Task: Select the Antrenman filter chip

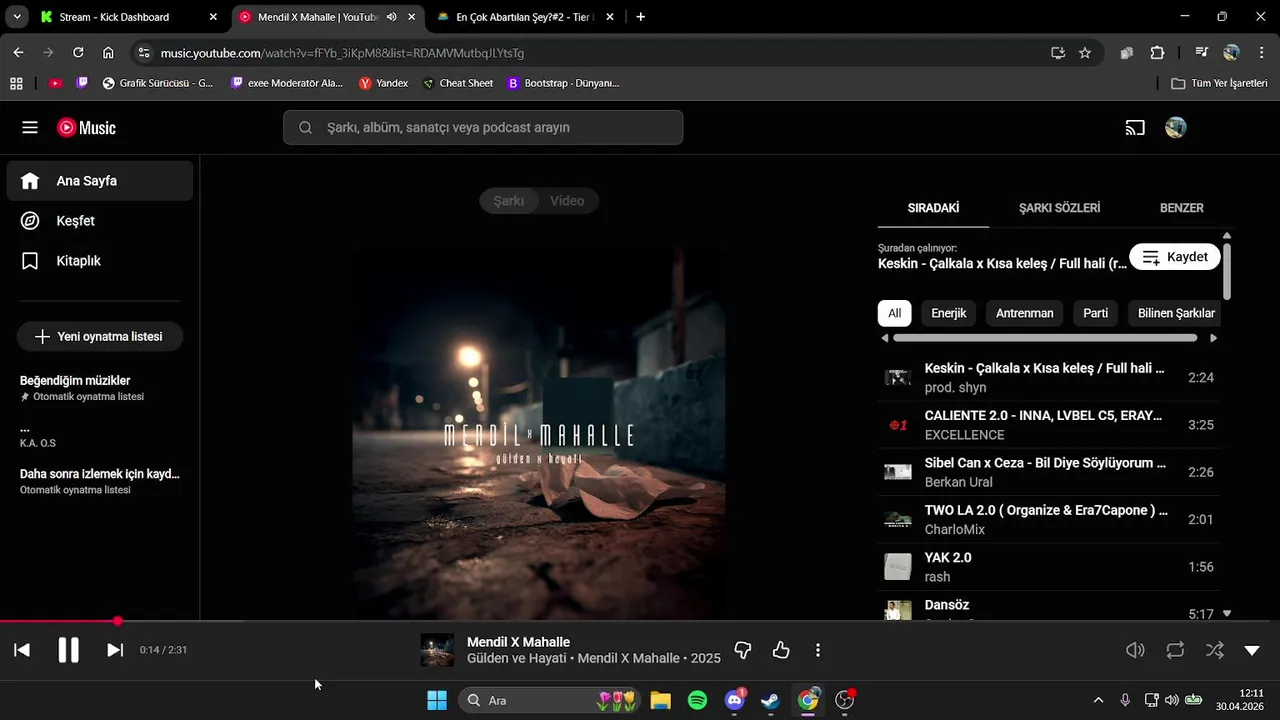Action: [x=1025, y=313]
